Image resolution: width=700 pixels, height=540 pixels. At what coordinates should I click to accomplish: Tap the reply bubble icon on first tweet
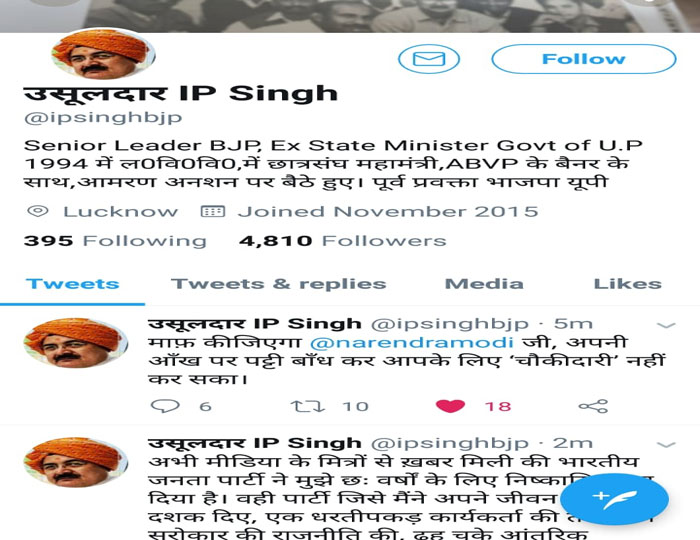[x=166, y=406]
